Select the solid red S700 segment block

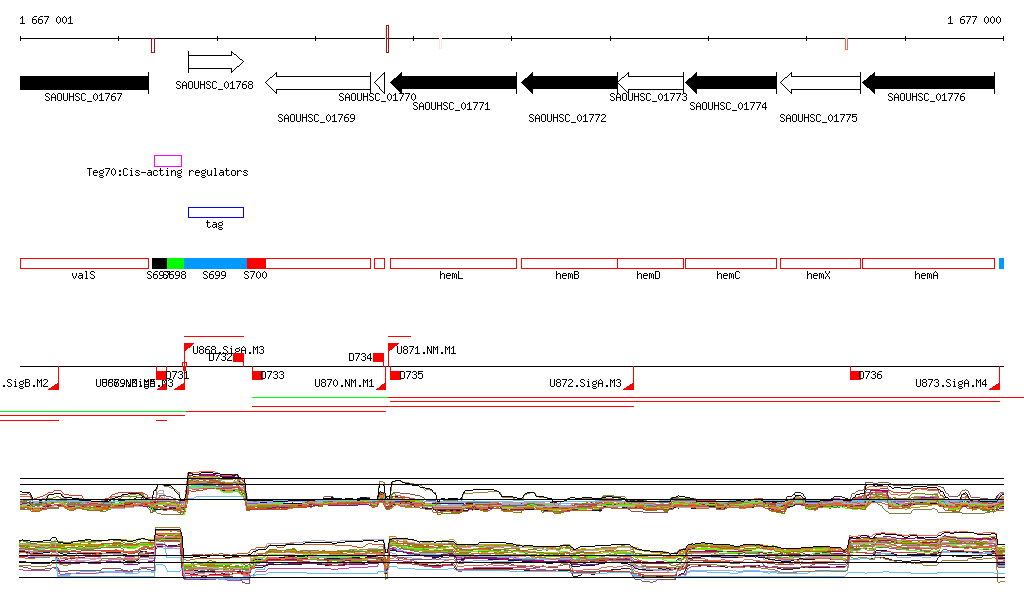(x=256, y=264)
